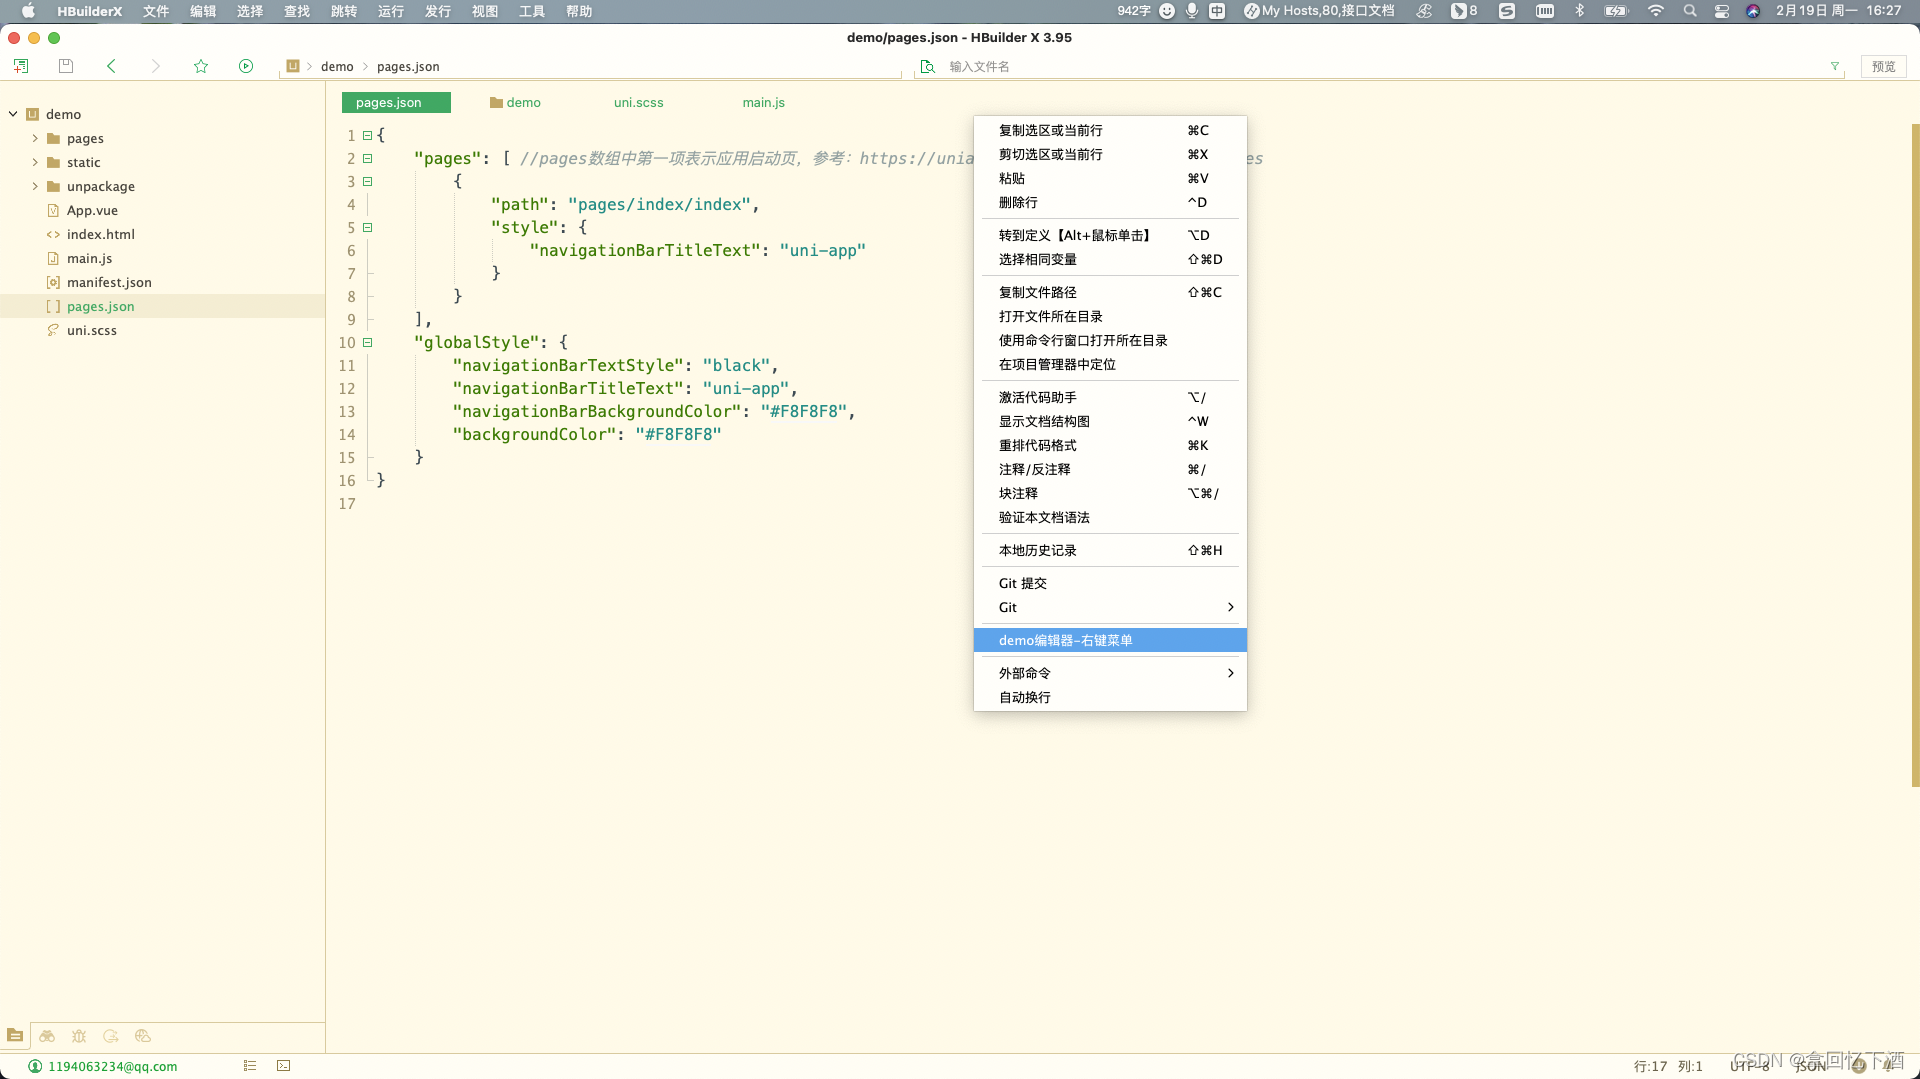This screenshot has height=1079, width=1920.
Task: Select 重排代码格式 in context menu
Action: (1110, 445)
